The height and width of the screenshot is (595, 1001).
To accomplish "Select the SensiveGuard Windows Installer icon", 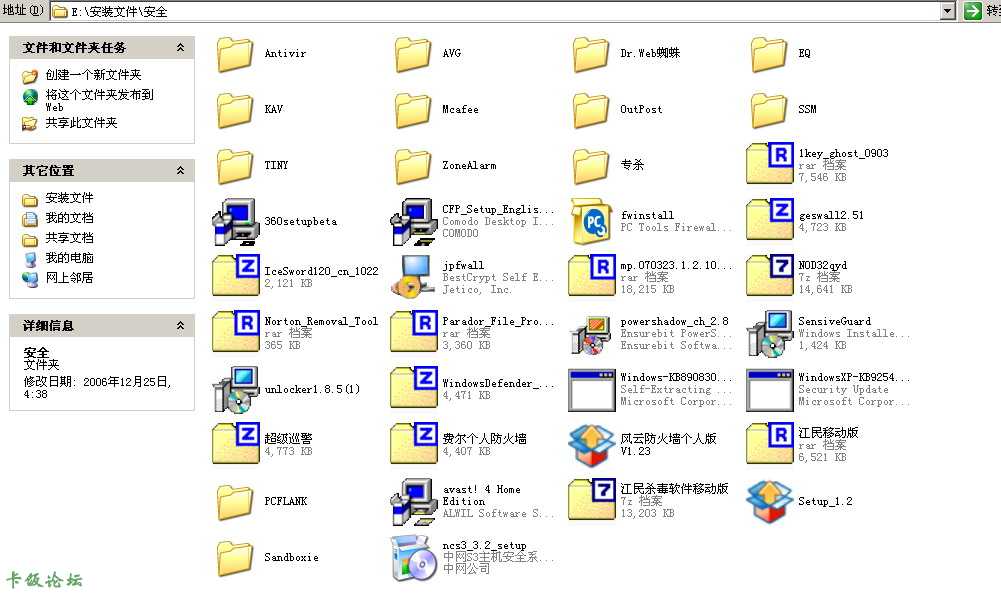I will coord(769,333).
